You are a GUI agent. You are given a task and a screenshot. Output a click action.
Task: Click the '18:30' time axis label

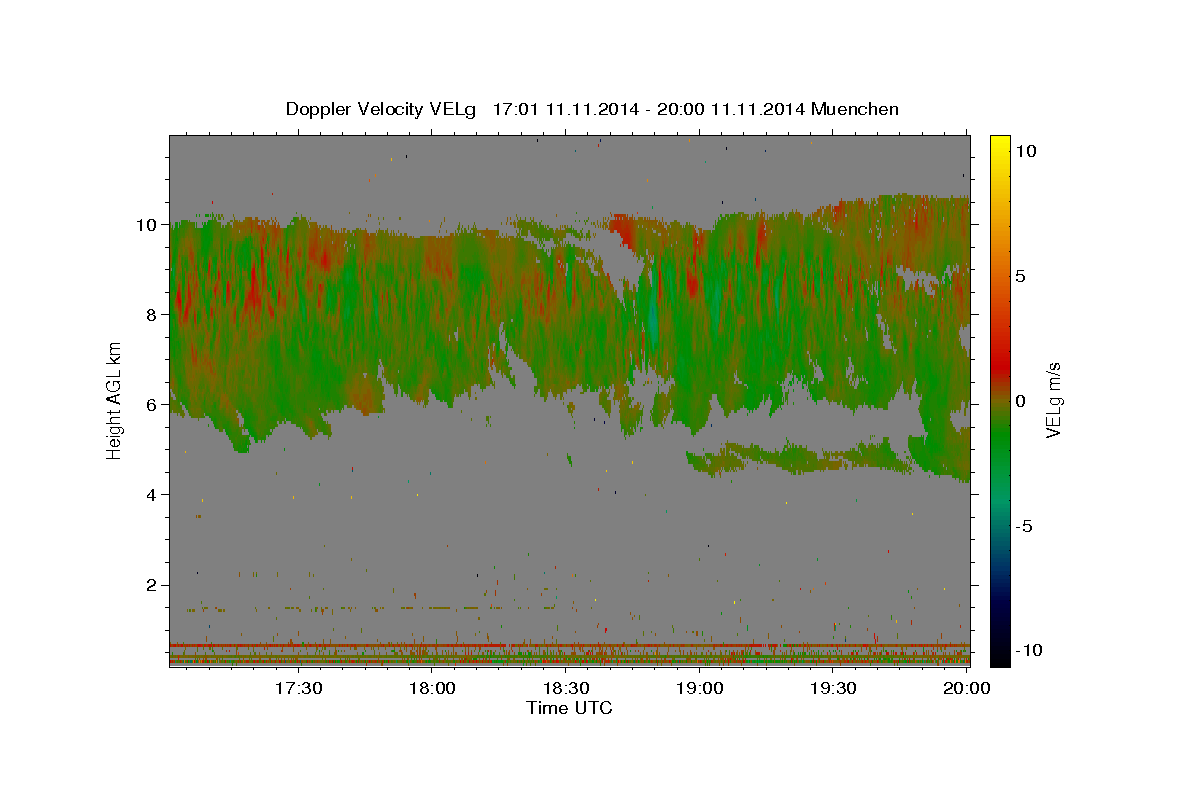pyautogui.click(x=566, y=689)
